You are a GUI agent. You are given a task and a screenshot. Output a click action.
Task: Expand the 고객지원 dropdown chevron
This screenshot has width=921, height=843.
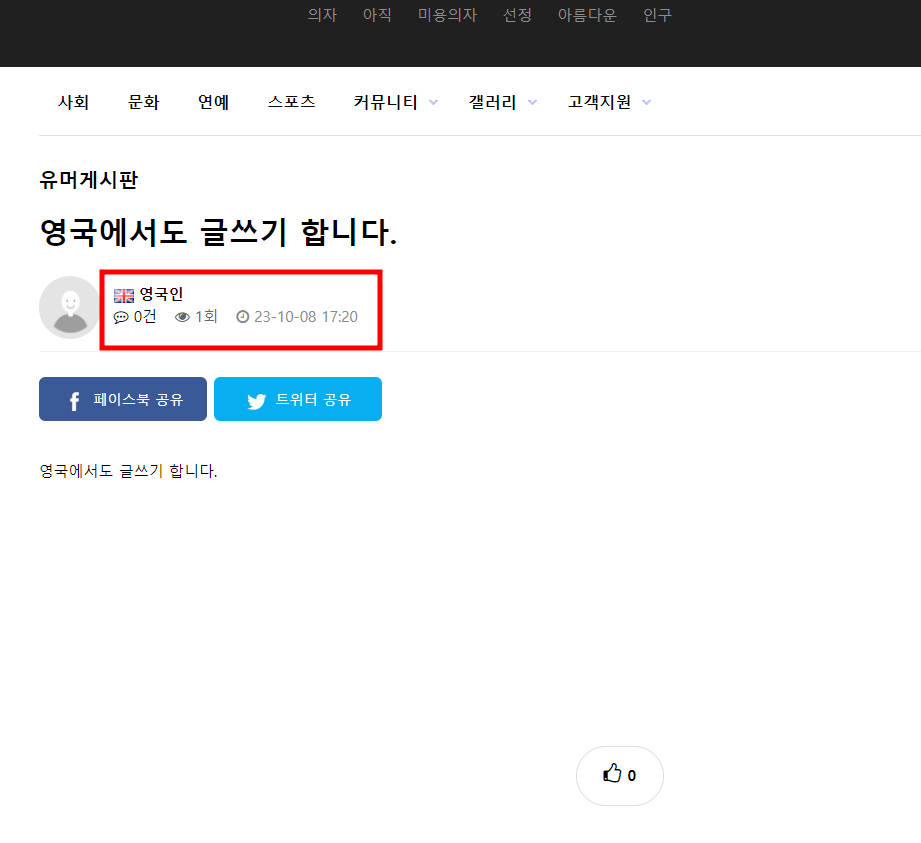coord(646,102)
